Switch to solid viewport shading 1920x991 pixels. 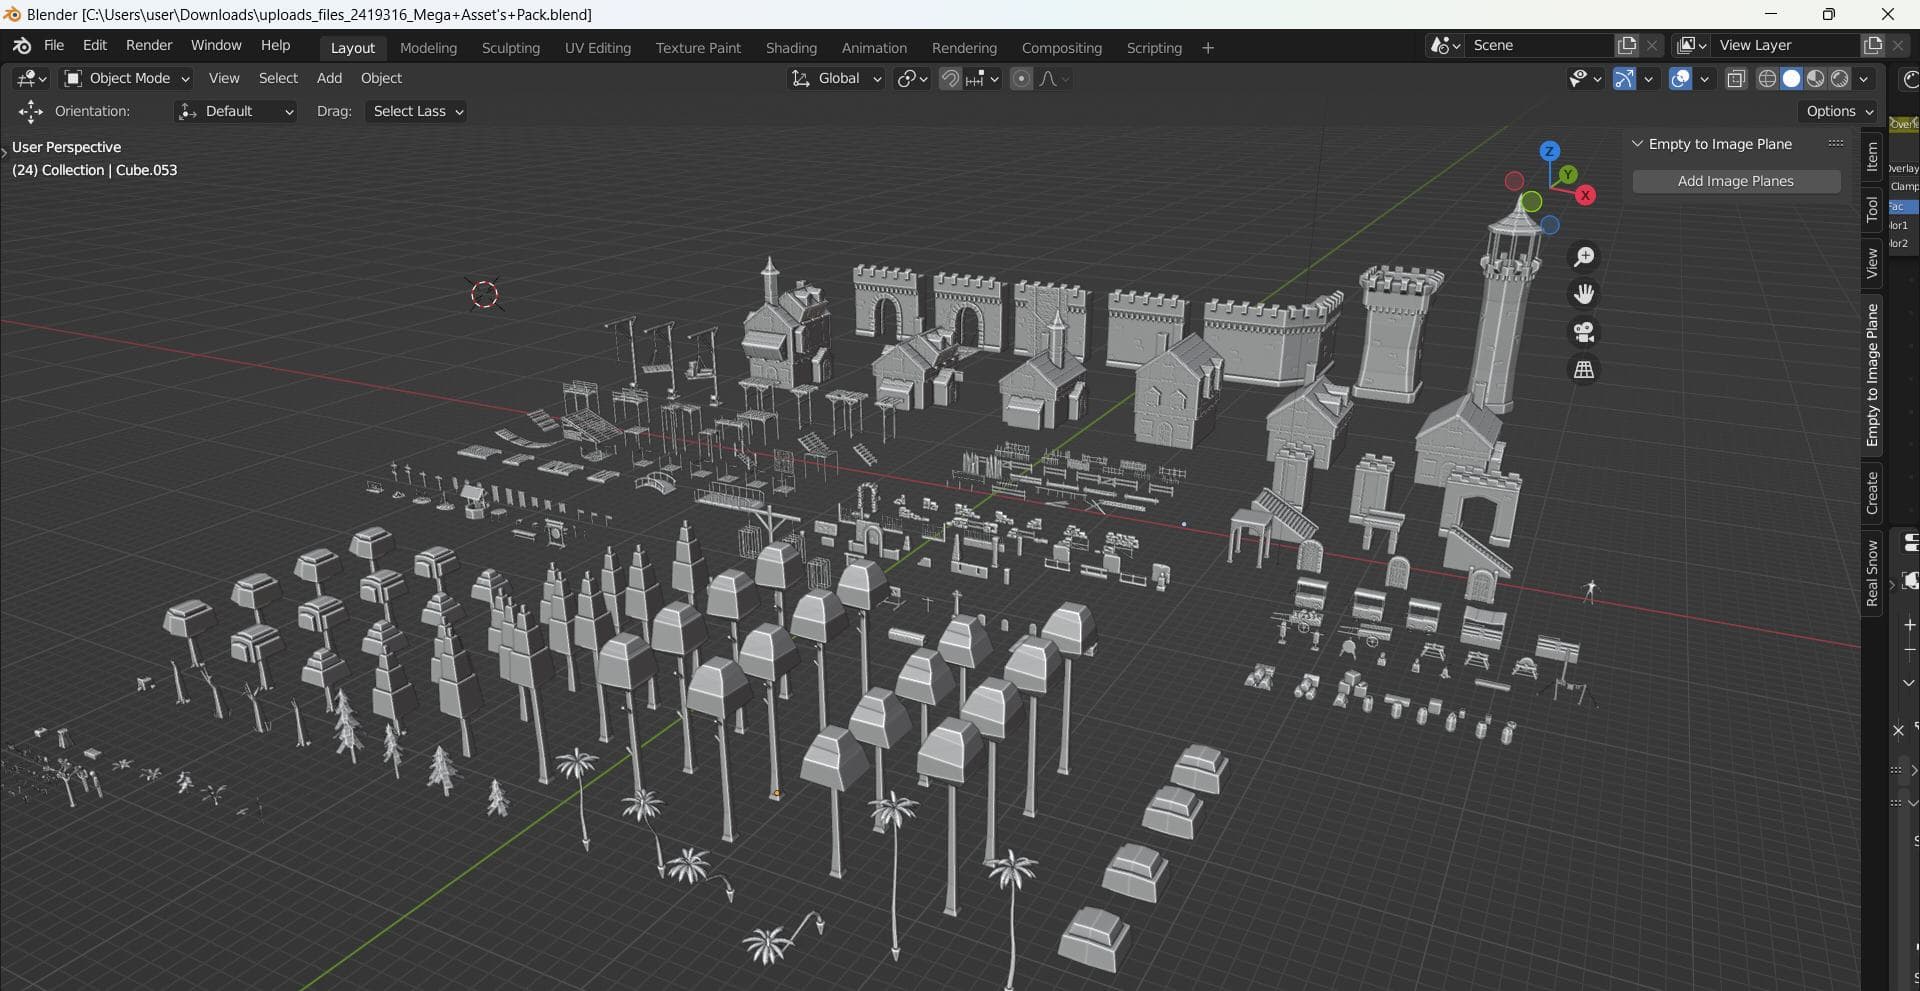(x=1791, y=78)
